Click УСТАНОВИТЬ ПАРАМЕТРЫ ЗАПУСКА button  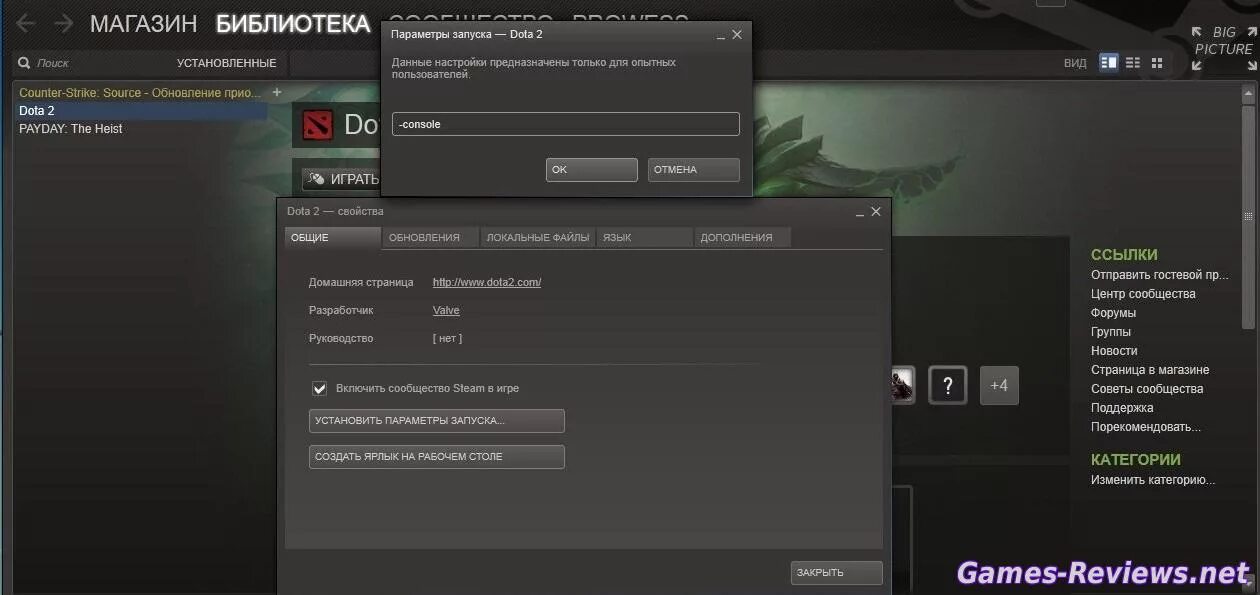tap(437, 421)
